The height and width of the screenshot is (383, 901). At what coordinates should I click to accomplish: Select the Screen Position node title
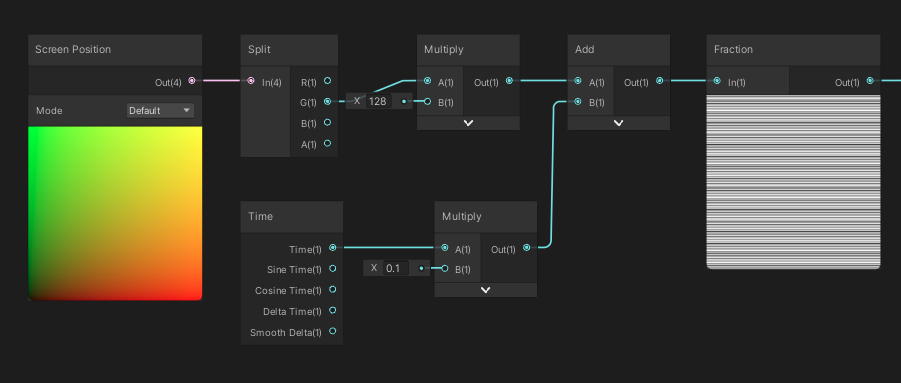click(x=73, y=49)
